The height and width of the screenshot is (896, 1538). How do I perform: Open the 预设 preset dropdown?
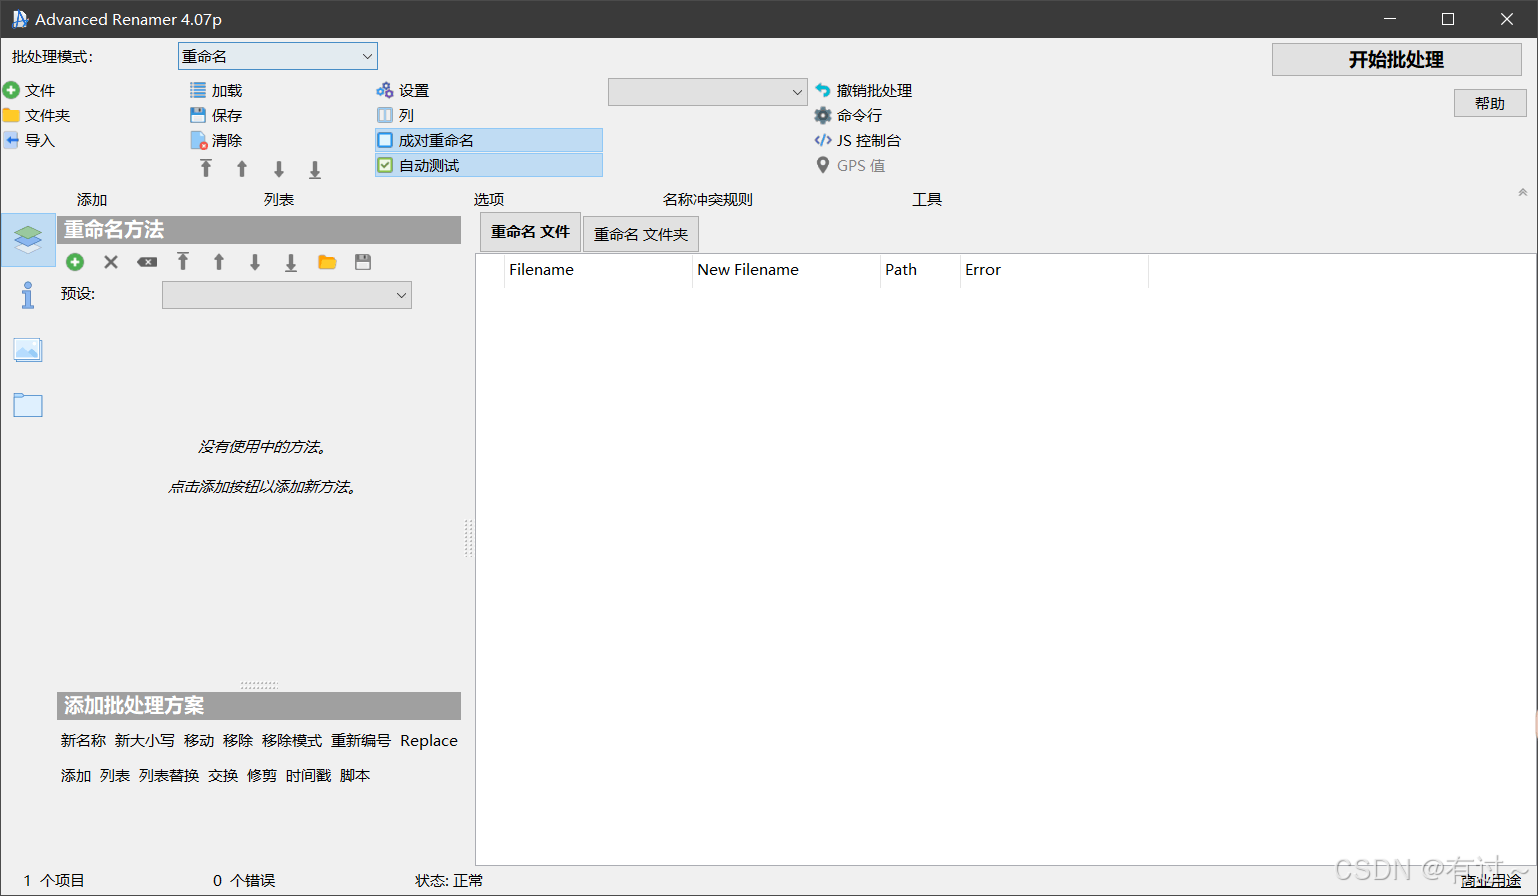tap(287, 295)
